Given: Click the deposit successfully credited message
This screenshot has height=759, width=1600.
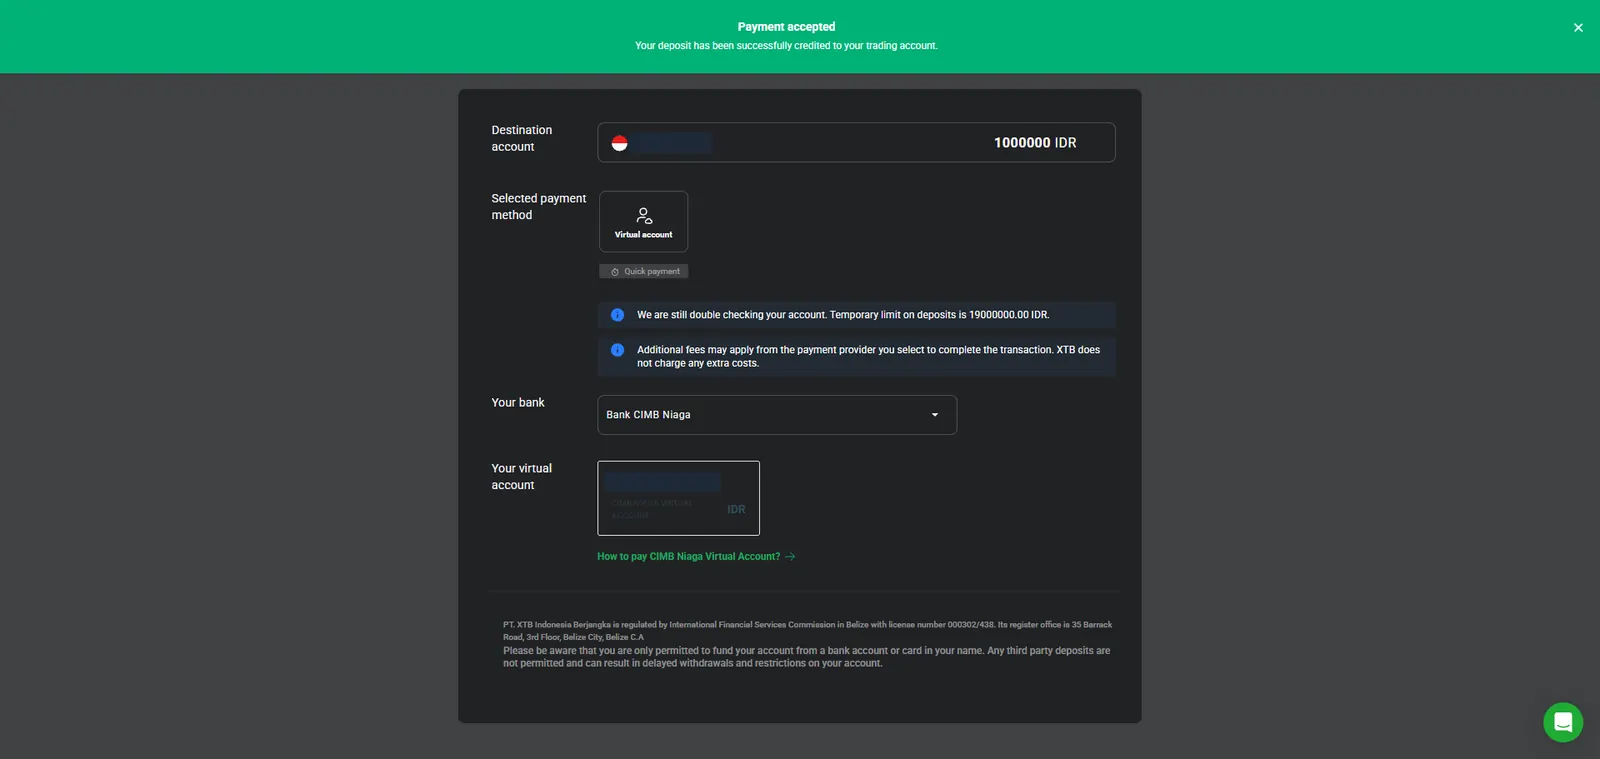Looking at the screenshot, I should [786, 46].
